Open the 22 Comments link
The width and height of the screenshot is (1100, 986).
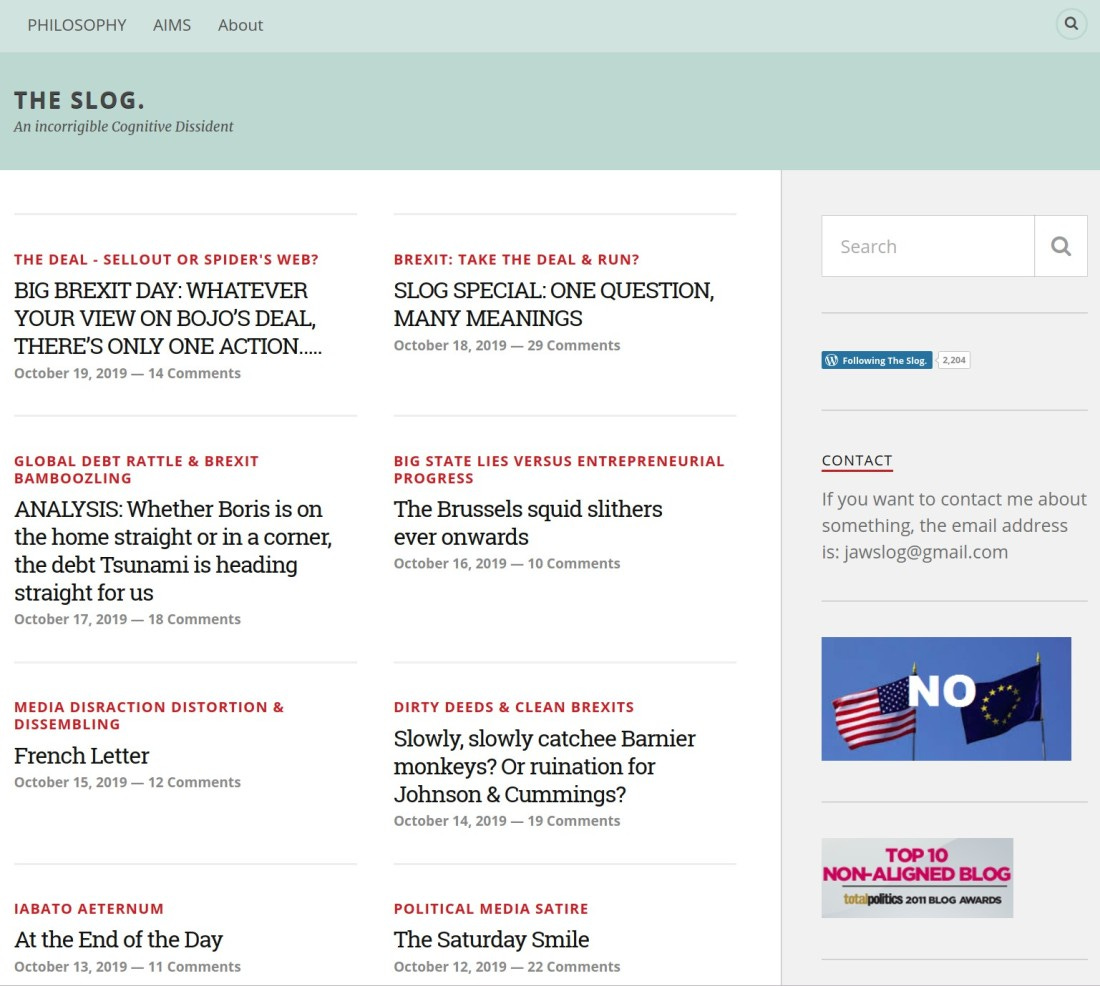click(574, 966)
